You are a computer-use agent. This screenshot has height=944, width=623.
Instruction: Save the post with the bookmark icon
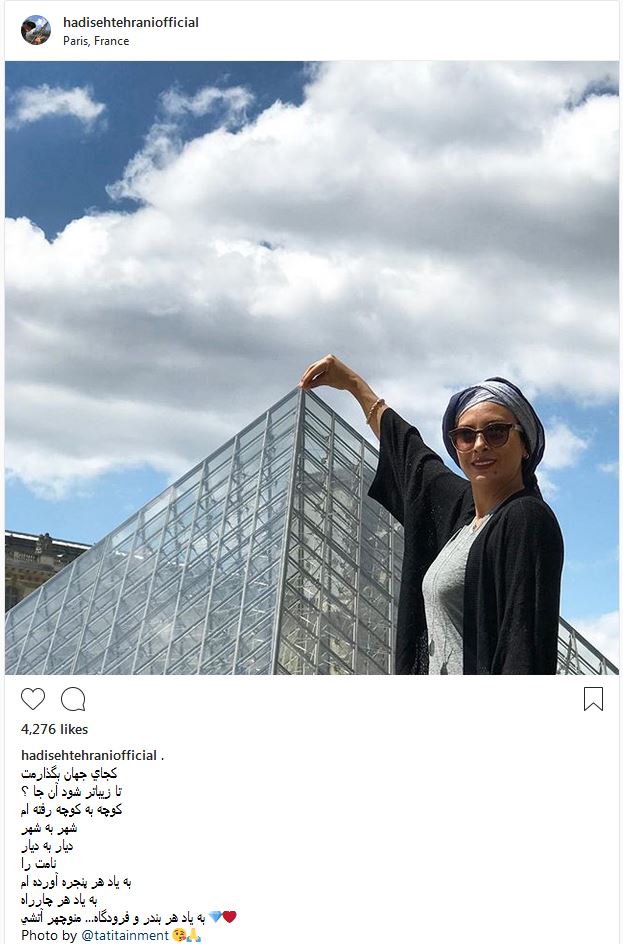(x=593, y=699)
